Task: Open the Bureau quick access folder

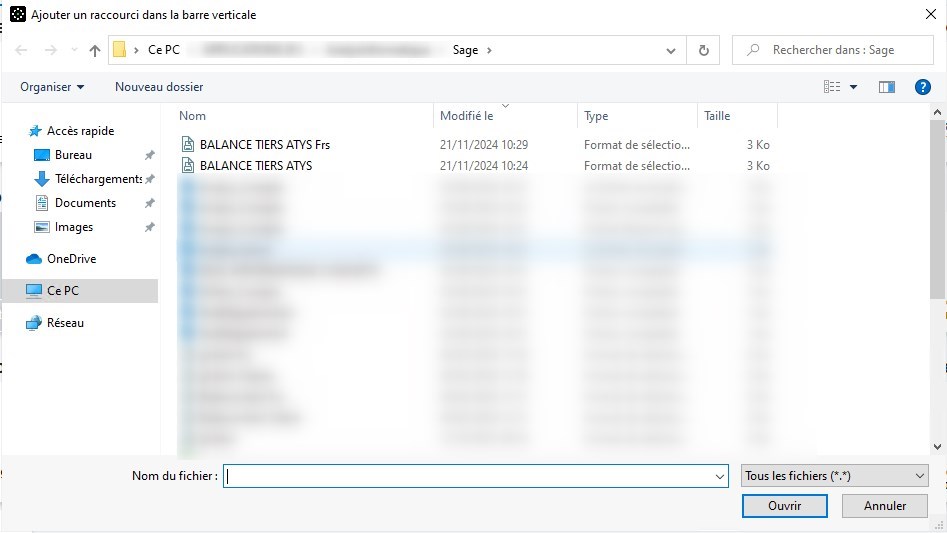Action: [73, 155]
